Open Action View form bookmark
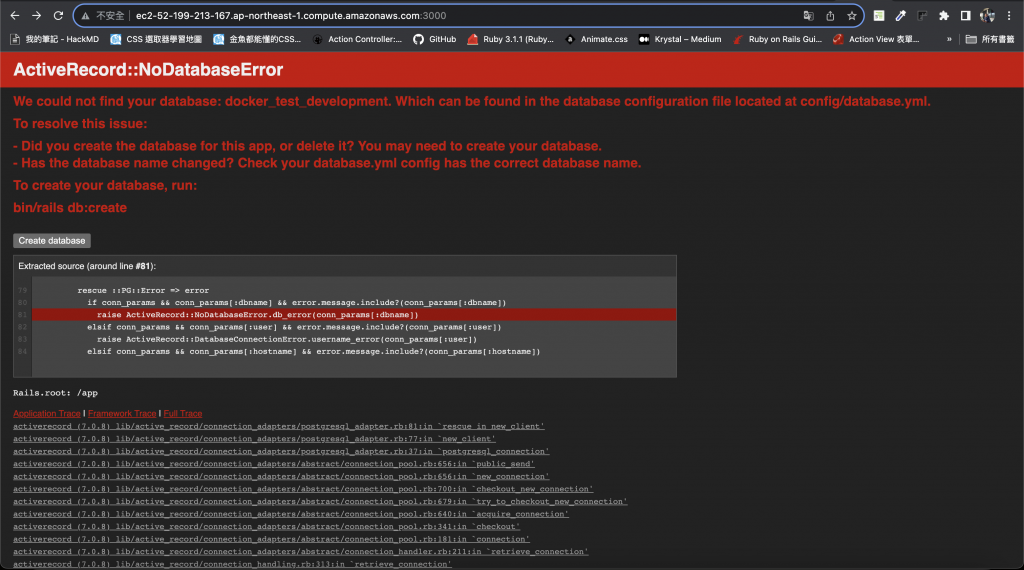 point(876,39)
